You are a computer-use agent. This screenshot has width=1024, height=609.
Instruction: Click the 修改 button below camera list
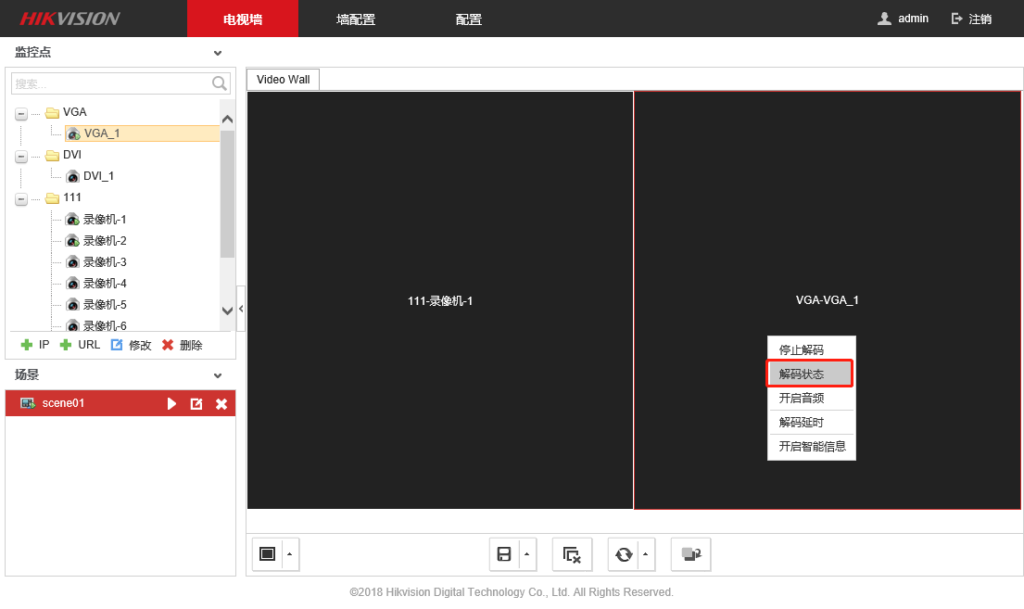tap(131, 345)
